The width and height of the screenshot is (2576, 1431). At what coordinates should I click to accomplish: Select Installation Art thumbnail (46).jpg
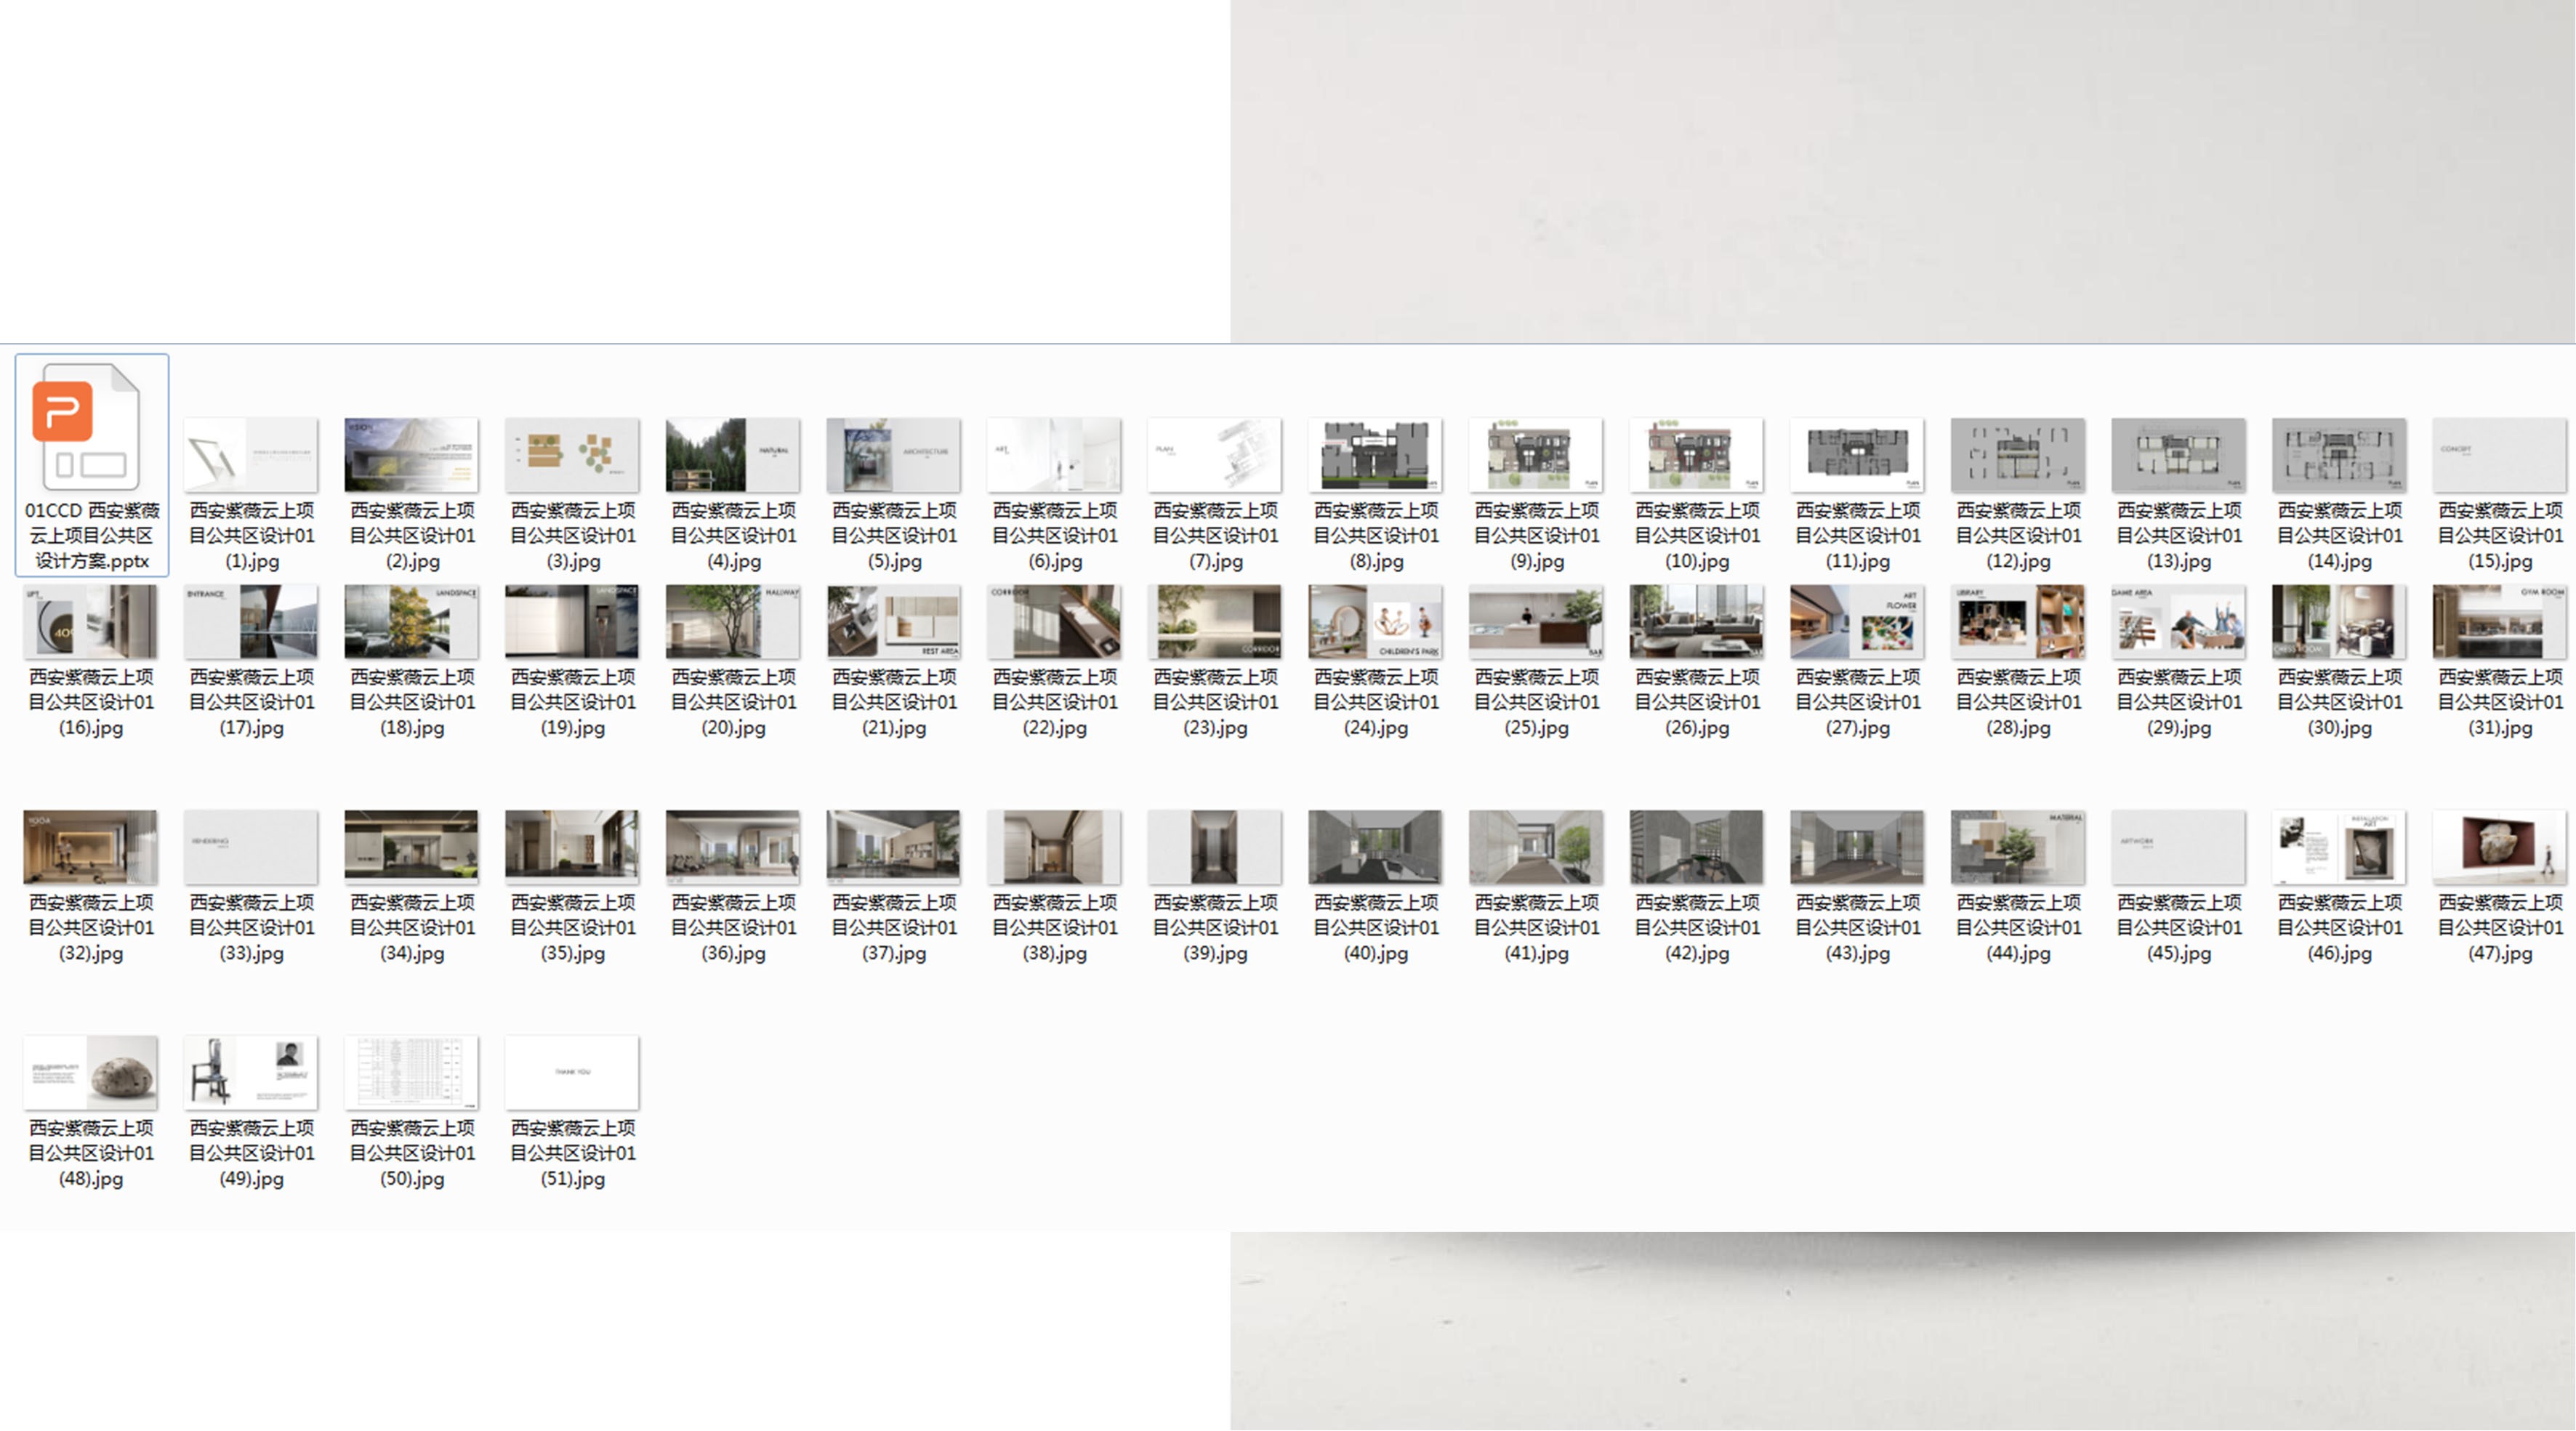coord(2340,847)
